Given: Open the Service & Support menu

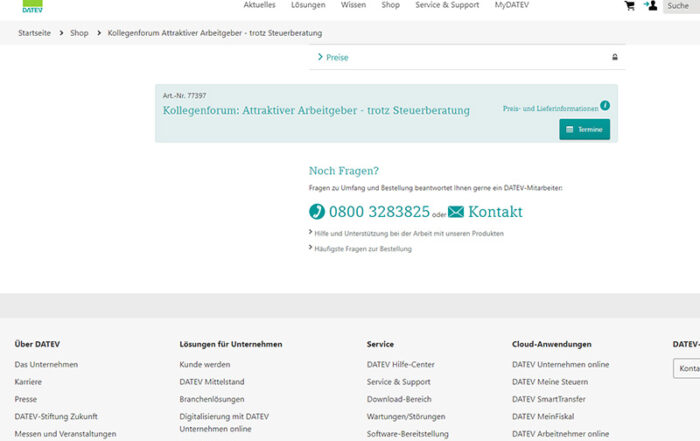Looking at the screenshot, I should (447, 5).
